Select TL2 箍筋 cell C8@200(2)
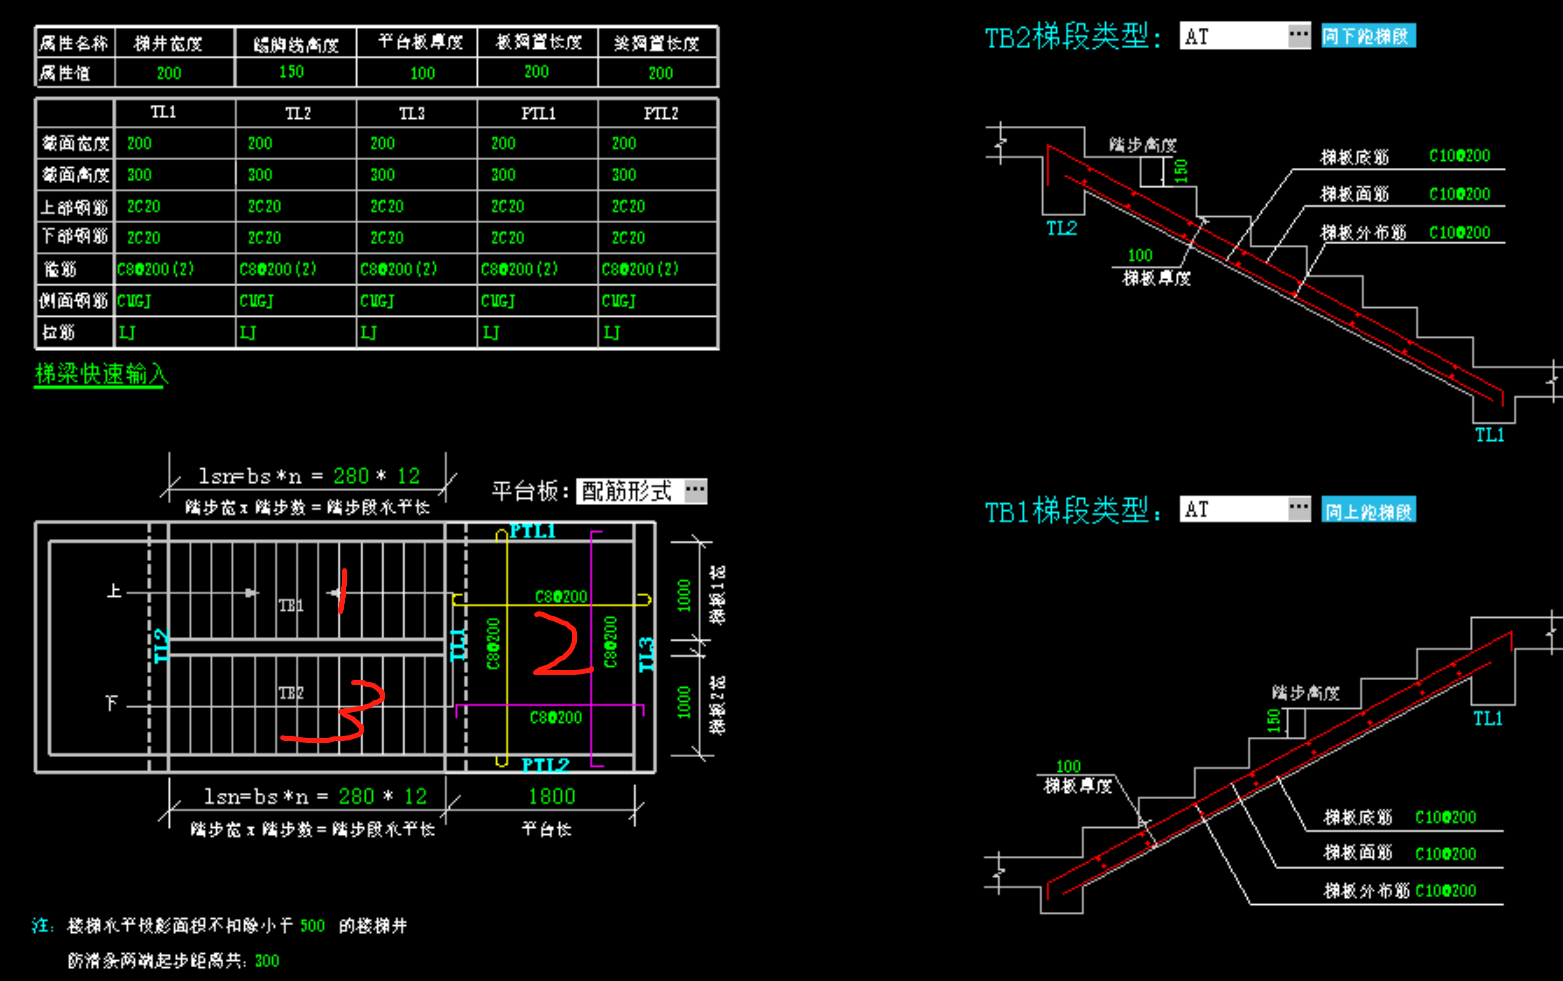Screen dimensions: 1563x981 click(x=278, y=269)
